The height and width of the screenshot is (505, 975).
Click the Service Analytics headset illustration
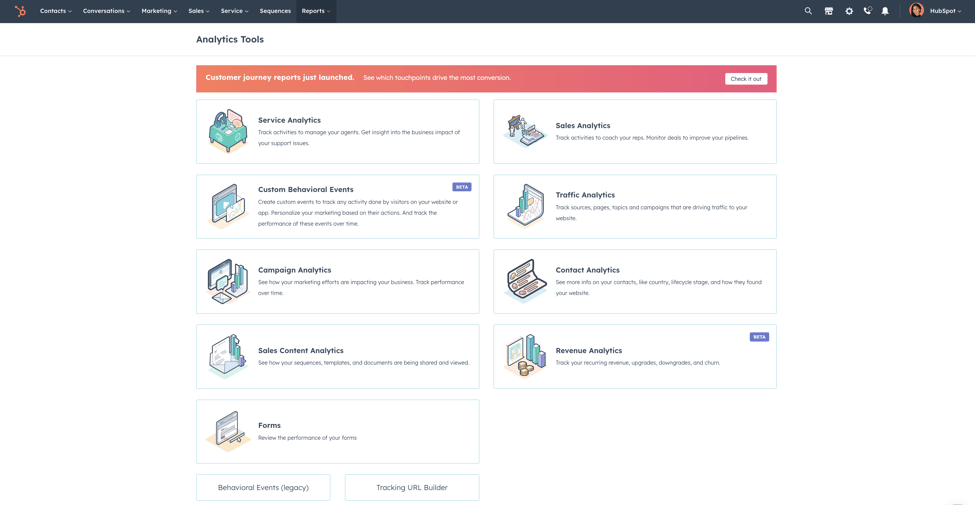tap(228, 131)
